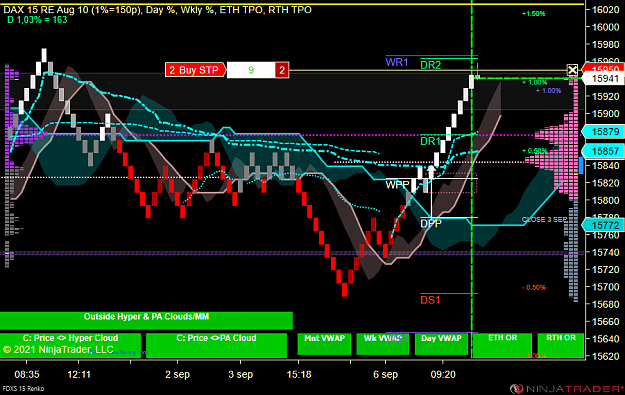Click the cyan price marker 15857
The height and width of the screenshot is (395, 625).
coord(604,151)
